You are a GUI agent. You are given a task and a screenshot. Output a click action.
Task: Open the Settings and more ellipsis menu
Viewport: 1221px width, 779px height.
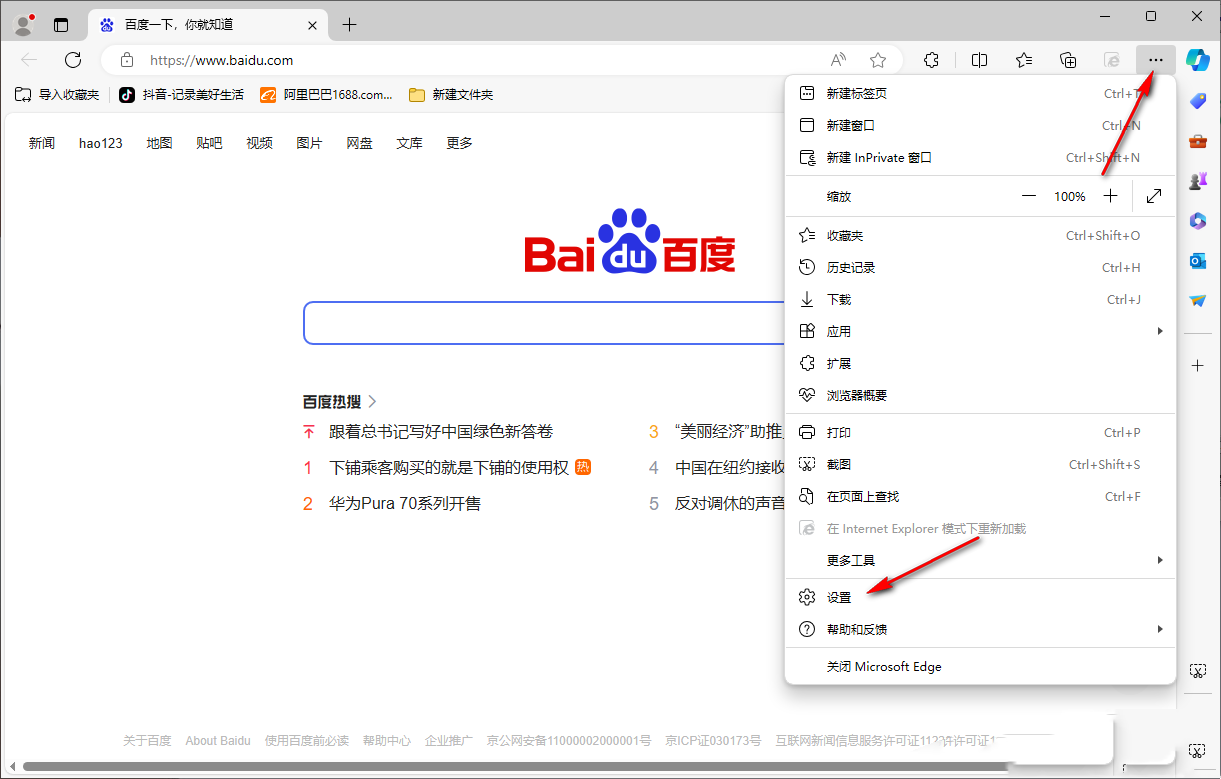click(1156, 60)
